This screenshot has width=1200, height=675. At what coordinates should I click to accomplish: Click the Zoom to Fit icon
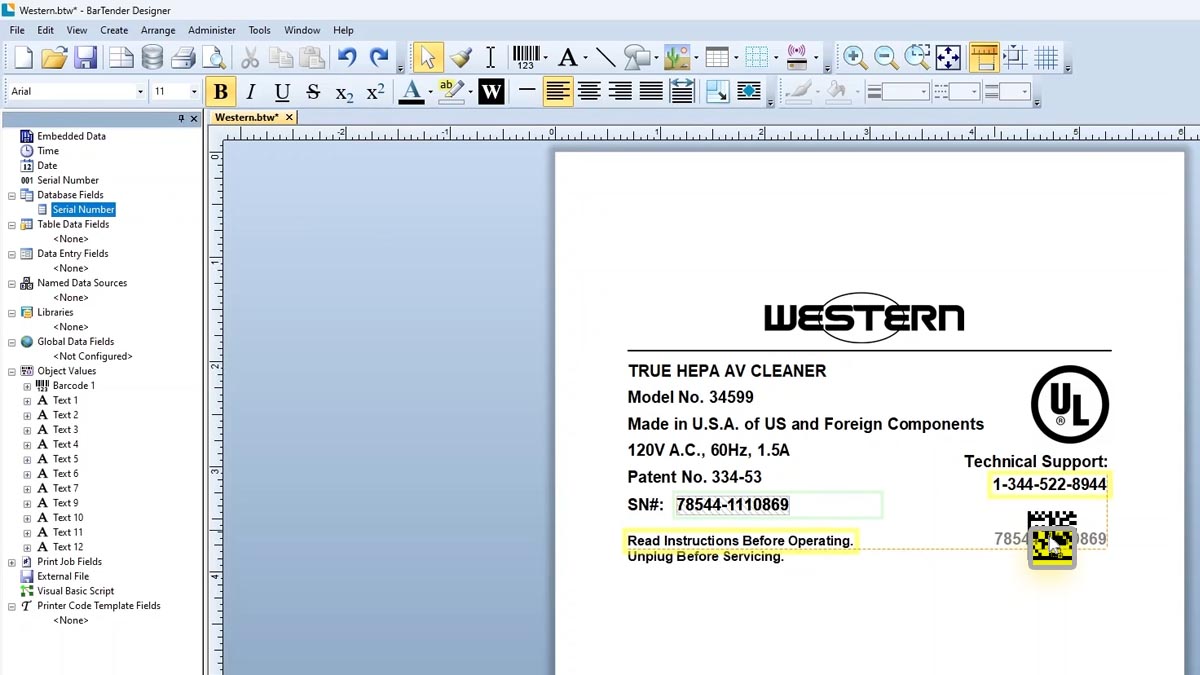pyautogui.click(x=948, y=57)
